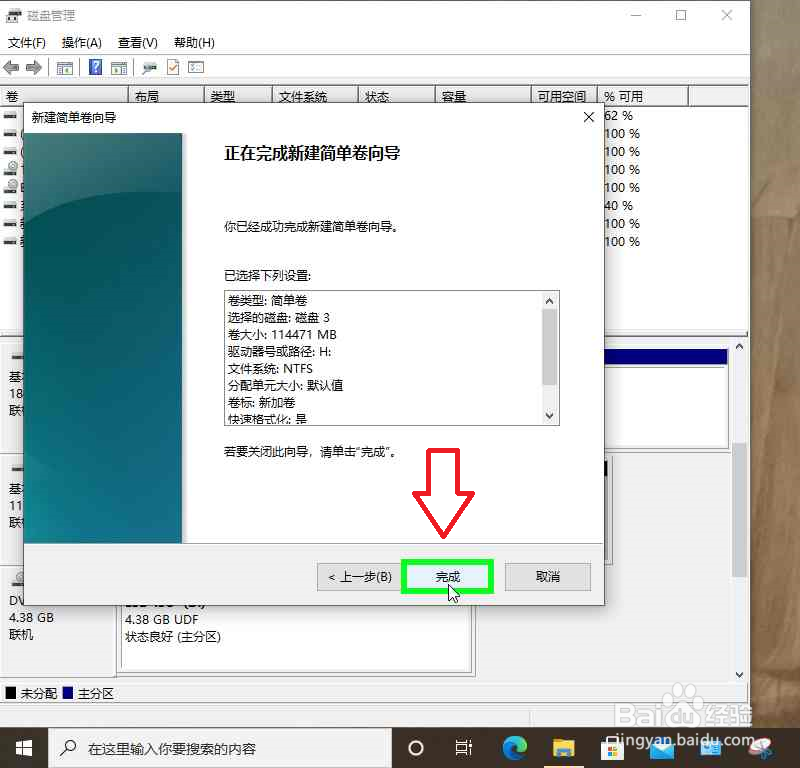Image resolution: width=800 pixels, height=768 pixels.
Task: Go back with the 上一步(B) button
Action: [x=360, y=577]
